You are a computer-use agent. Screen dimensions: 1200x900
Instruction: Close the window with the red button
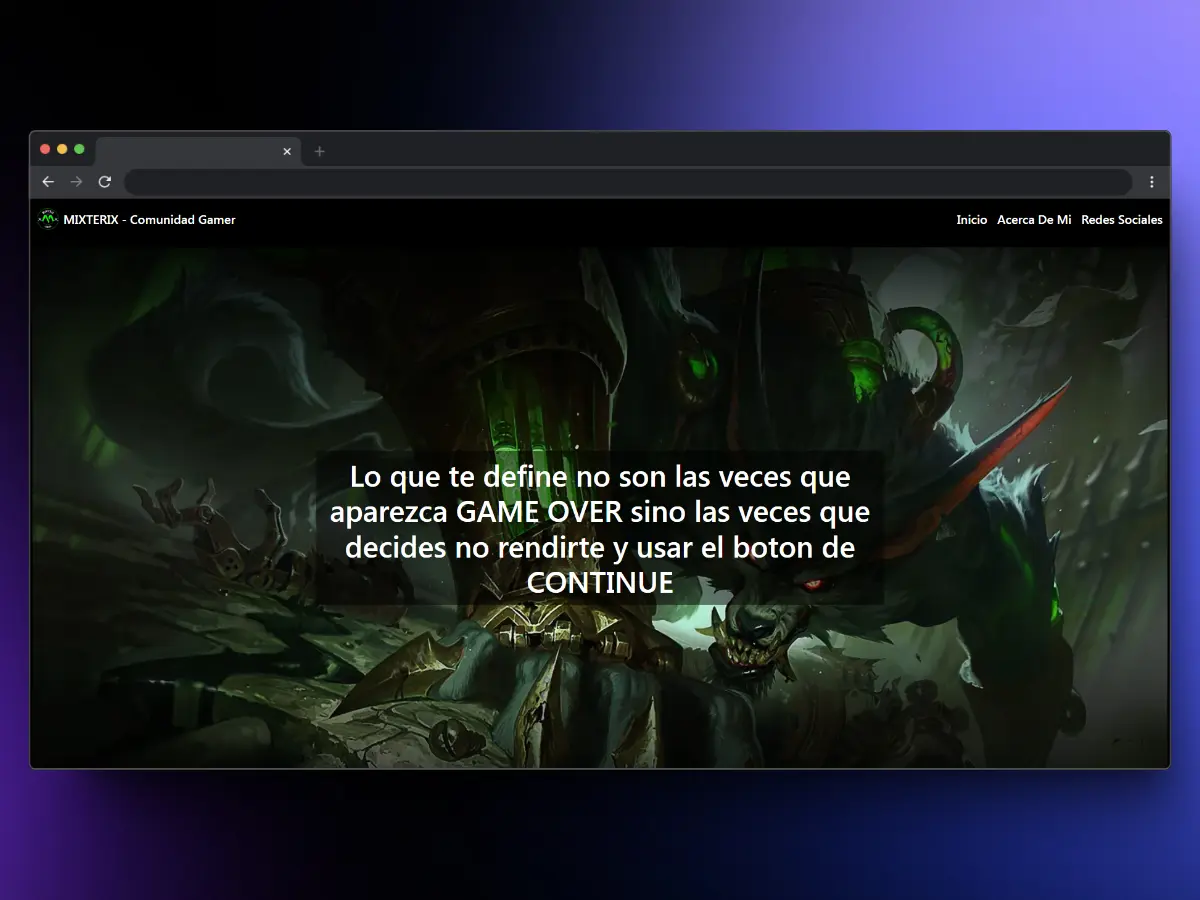pyautogui.click(x=45, y=149)
